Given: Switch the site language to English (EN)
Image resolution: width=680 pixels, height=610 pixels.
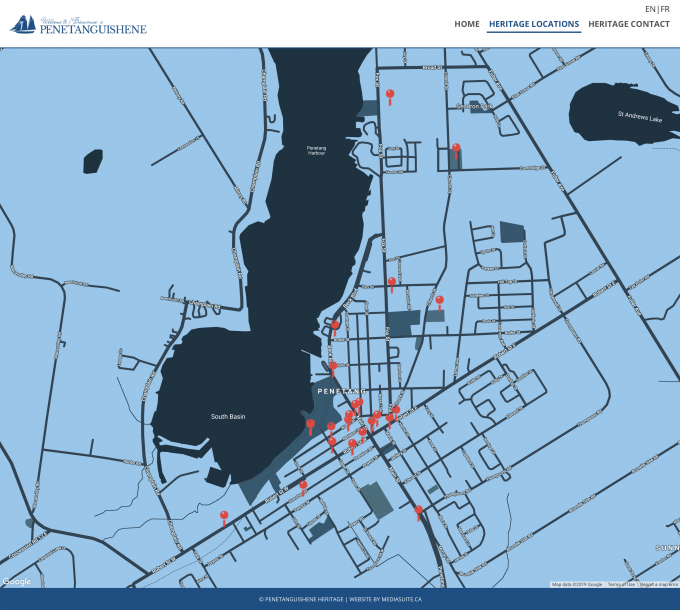Looking at the screenshot, I should tap(650, 9).
